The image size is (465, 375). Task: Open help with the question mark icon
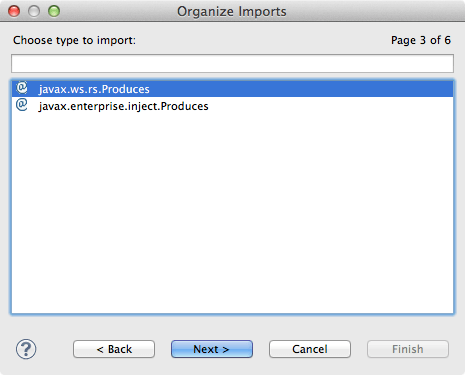26,349
